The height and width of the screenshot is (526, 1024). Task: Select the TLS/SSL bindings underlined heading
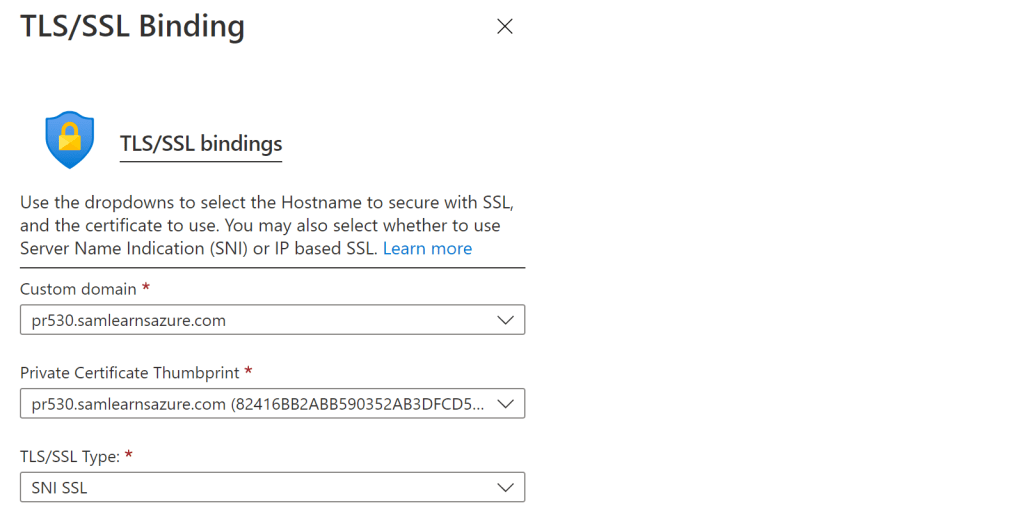pos(201,144)
